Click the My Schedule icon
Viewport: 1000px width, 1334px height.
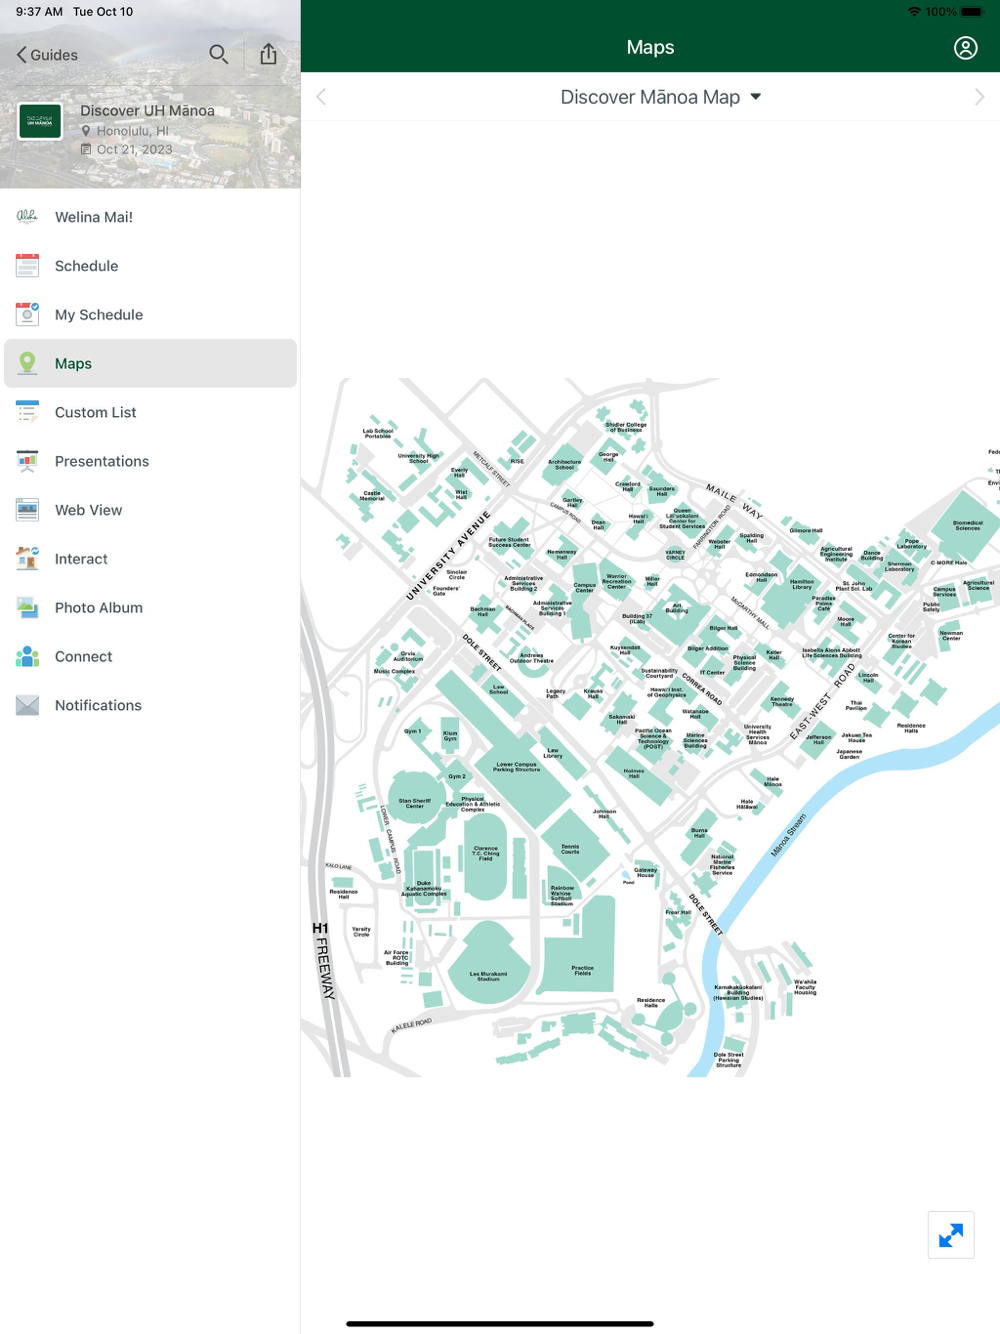tap(27, 314)
